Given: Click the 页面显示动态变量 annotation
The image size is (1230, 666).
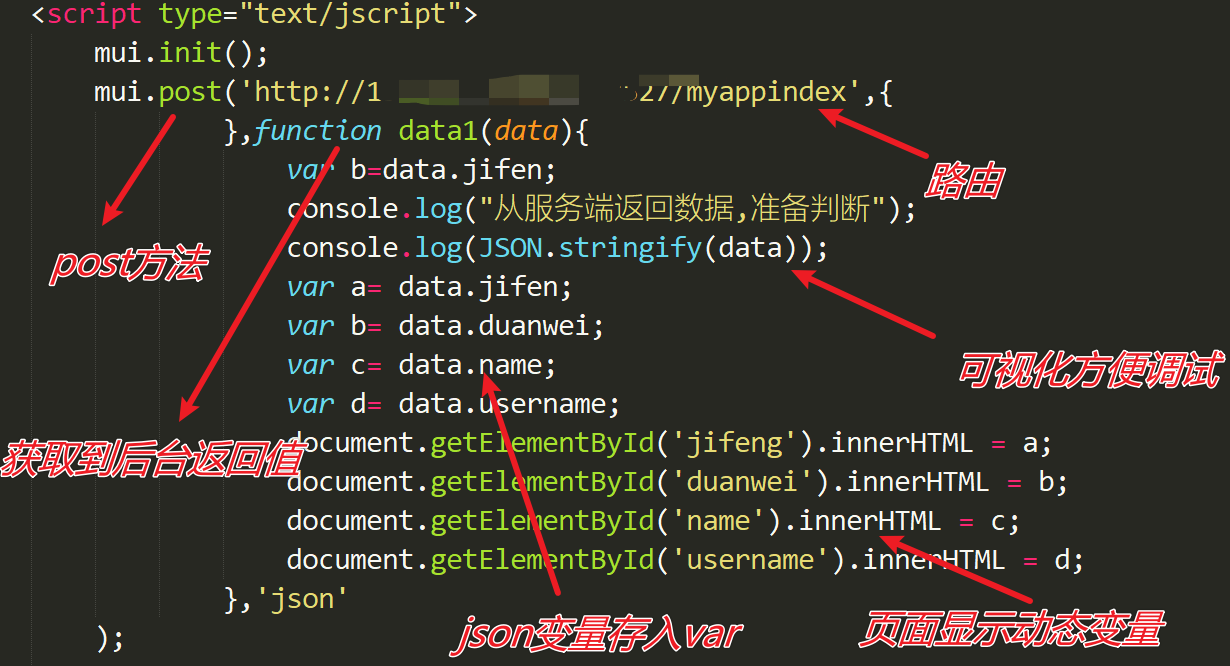Looking at the screenshot, I should point(1012,629).
